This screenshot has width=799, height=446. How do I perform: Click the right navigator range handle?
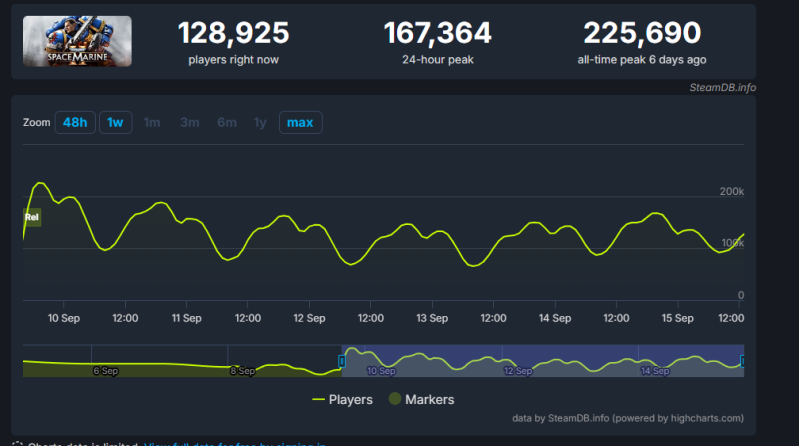742,361
